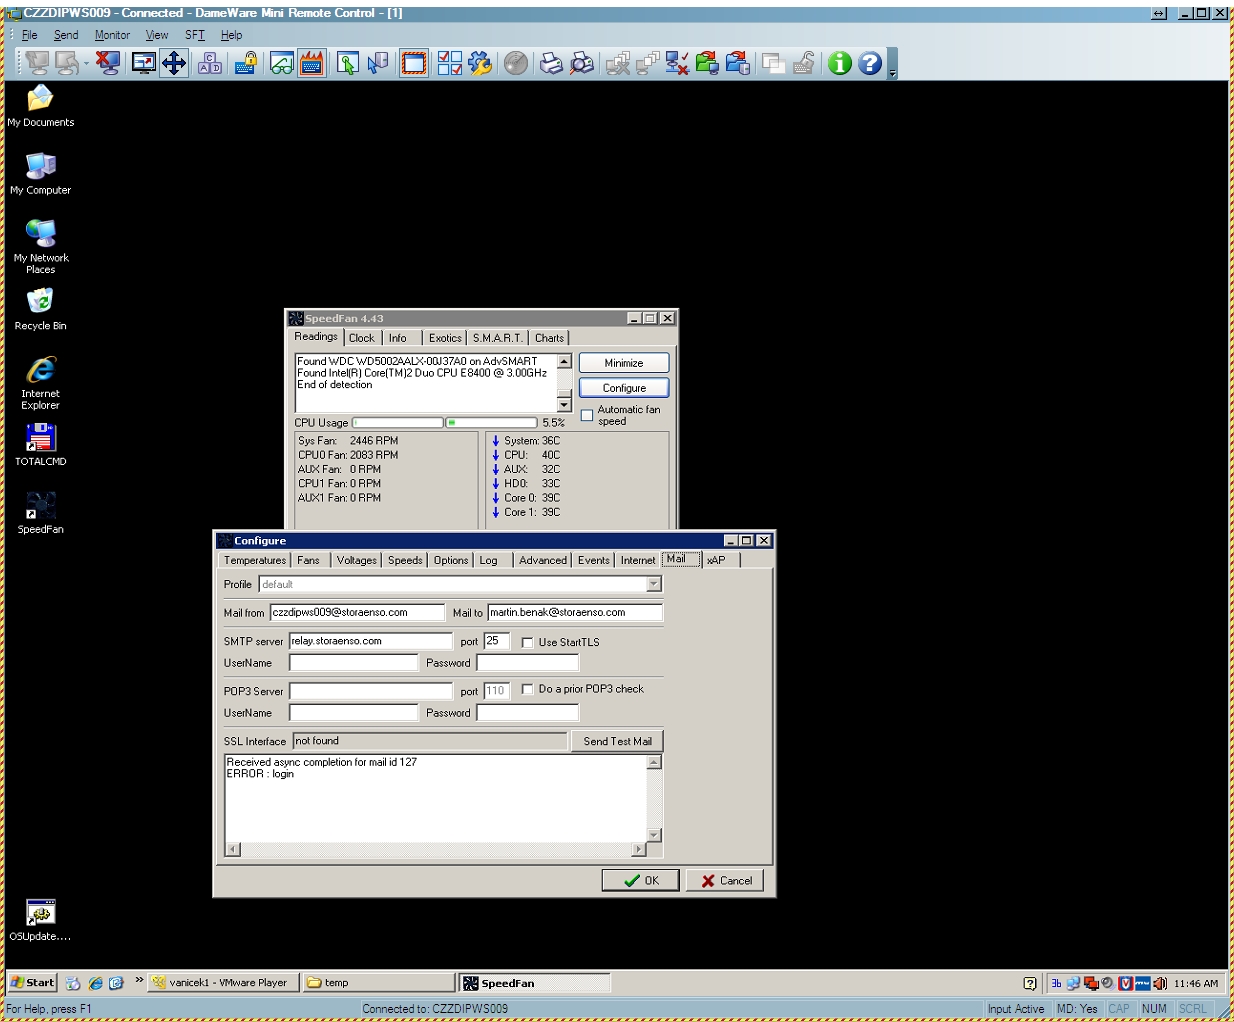
Task: Click the flaming keyboard toolbar icon
Action: pyautogui.click(x=312, y=63)
